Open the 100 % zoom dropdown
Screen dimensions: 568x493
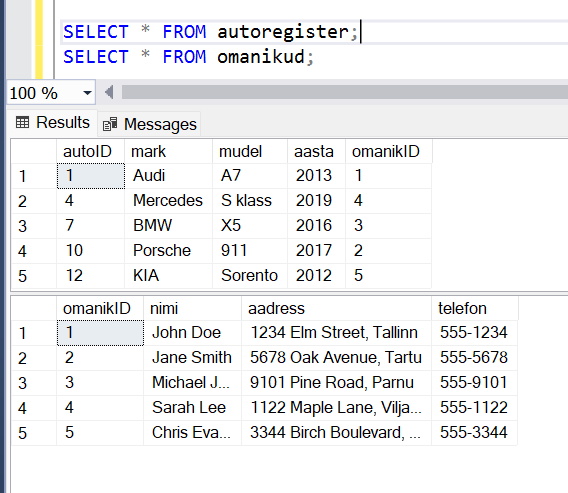[87, 93]
